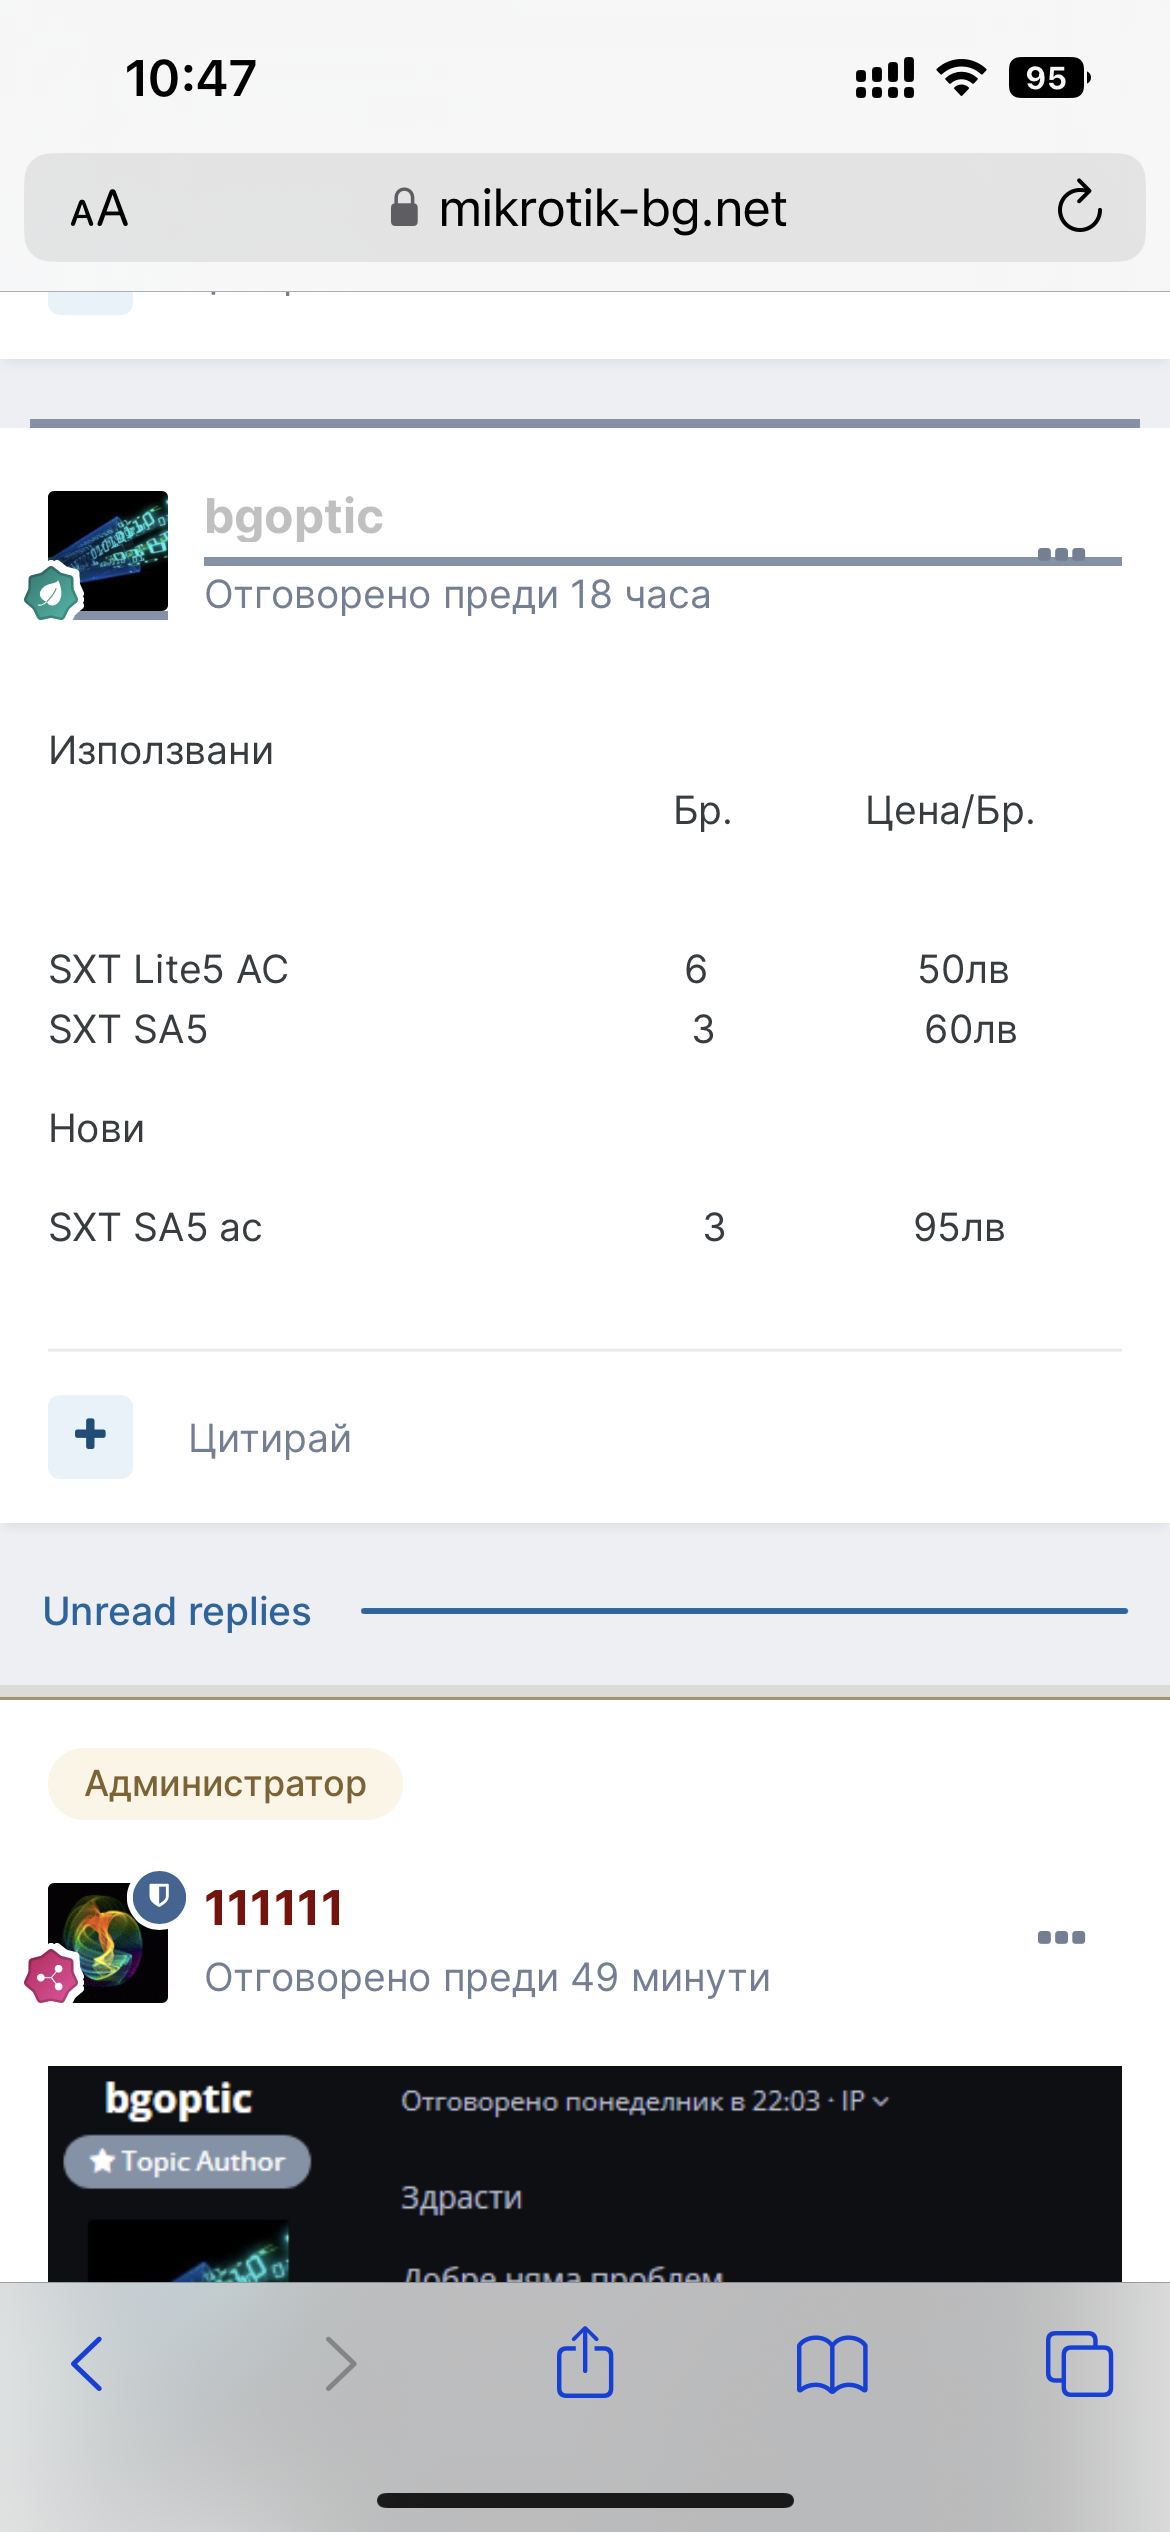Open the Safari share sheet icon

pos(585,2362)
